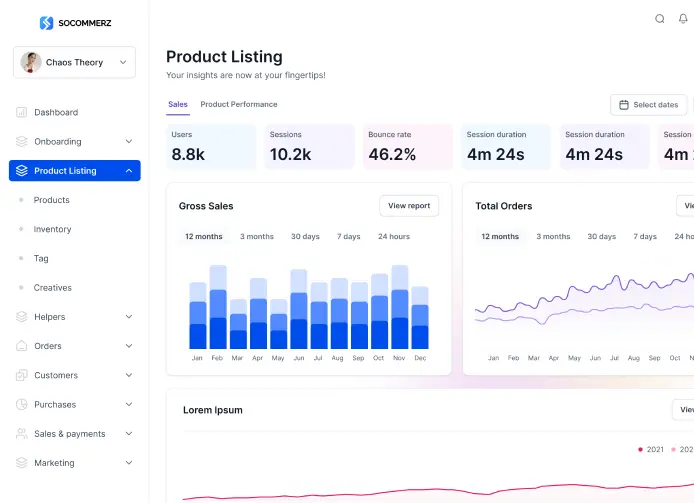Click View report in Gross Sales
The image size is (694, 504).
[x=409, y=206]
